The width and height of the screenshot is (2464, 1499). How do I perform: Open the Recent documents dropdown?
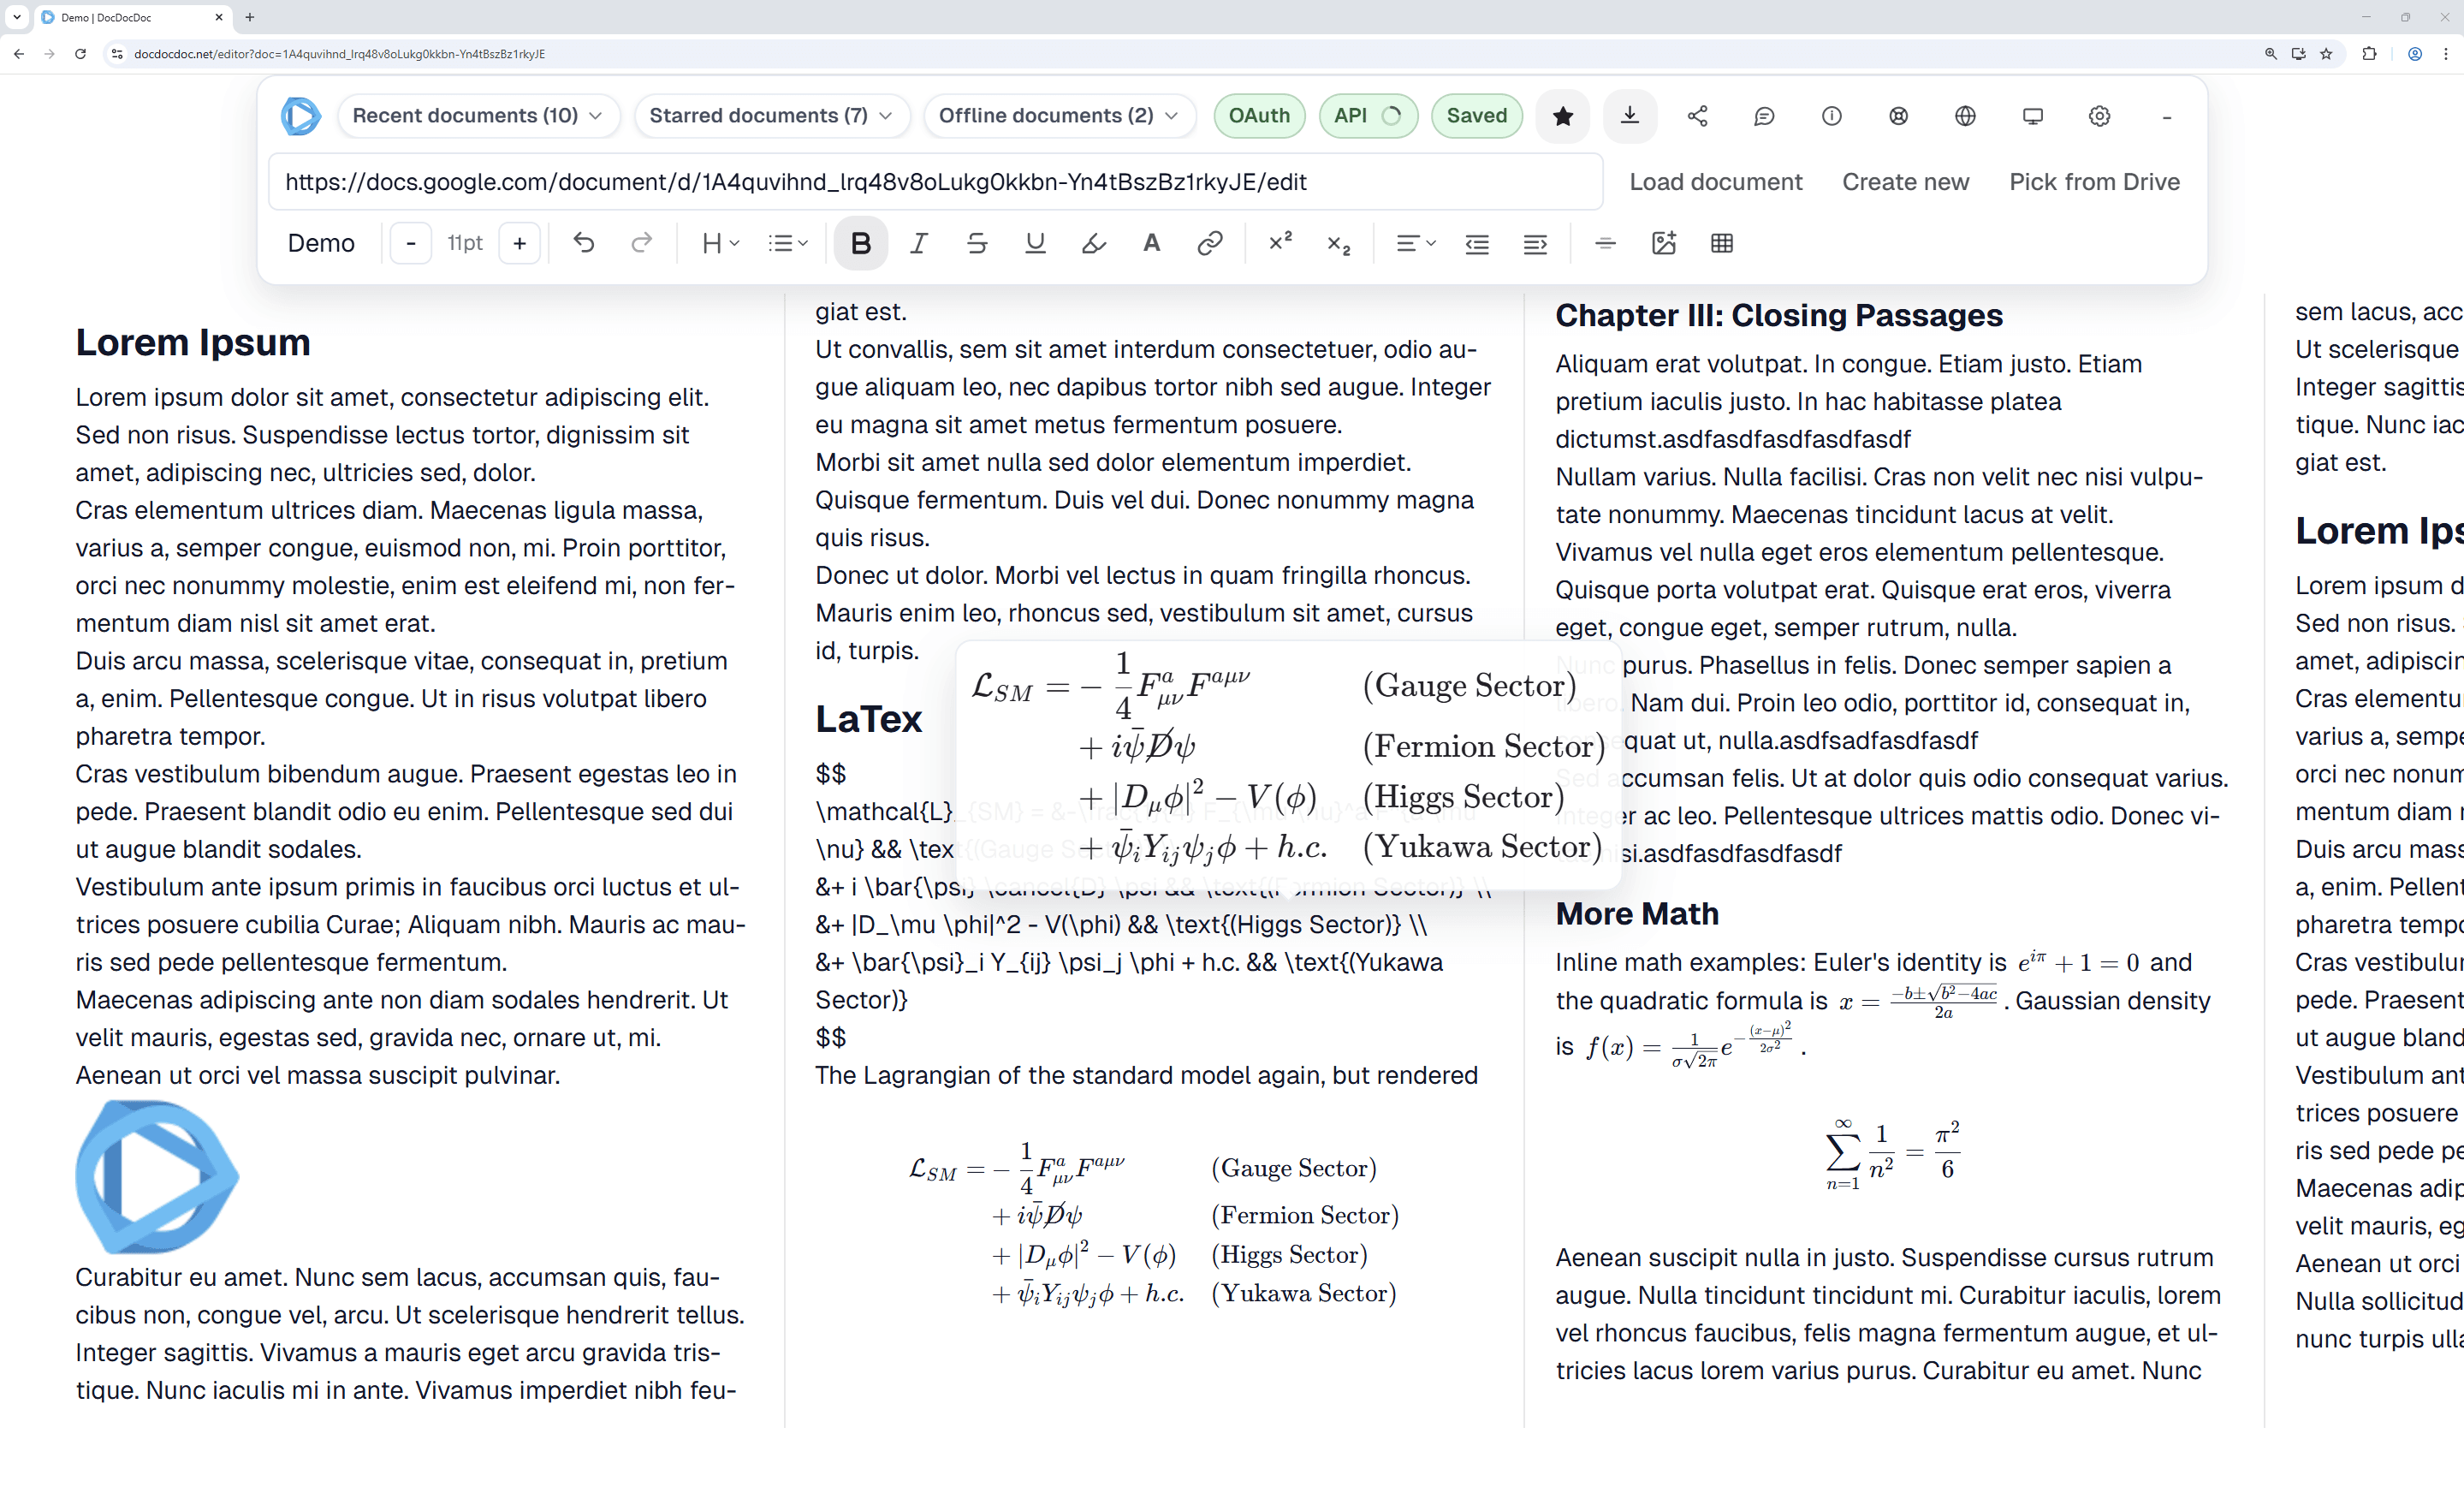pyautogui.click(x=478, y=116)
